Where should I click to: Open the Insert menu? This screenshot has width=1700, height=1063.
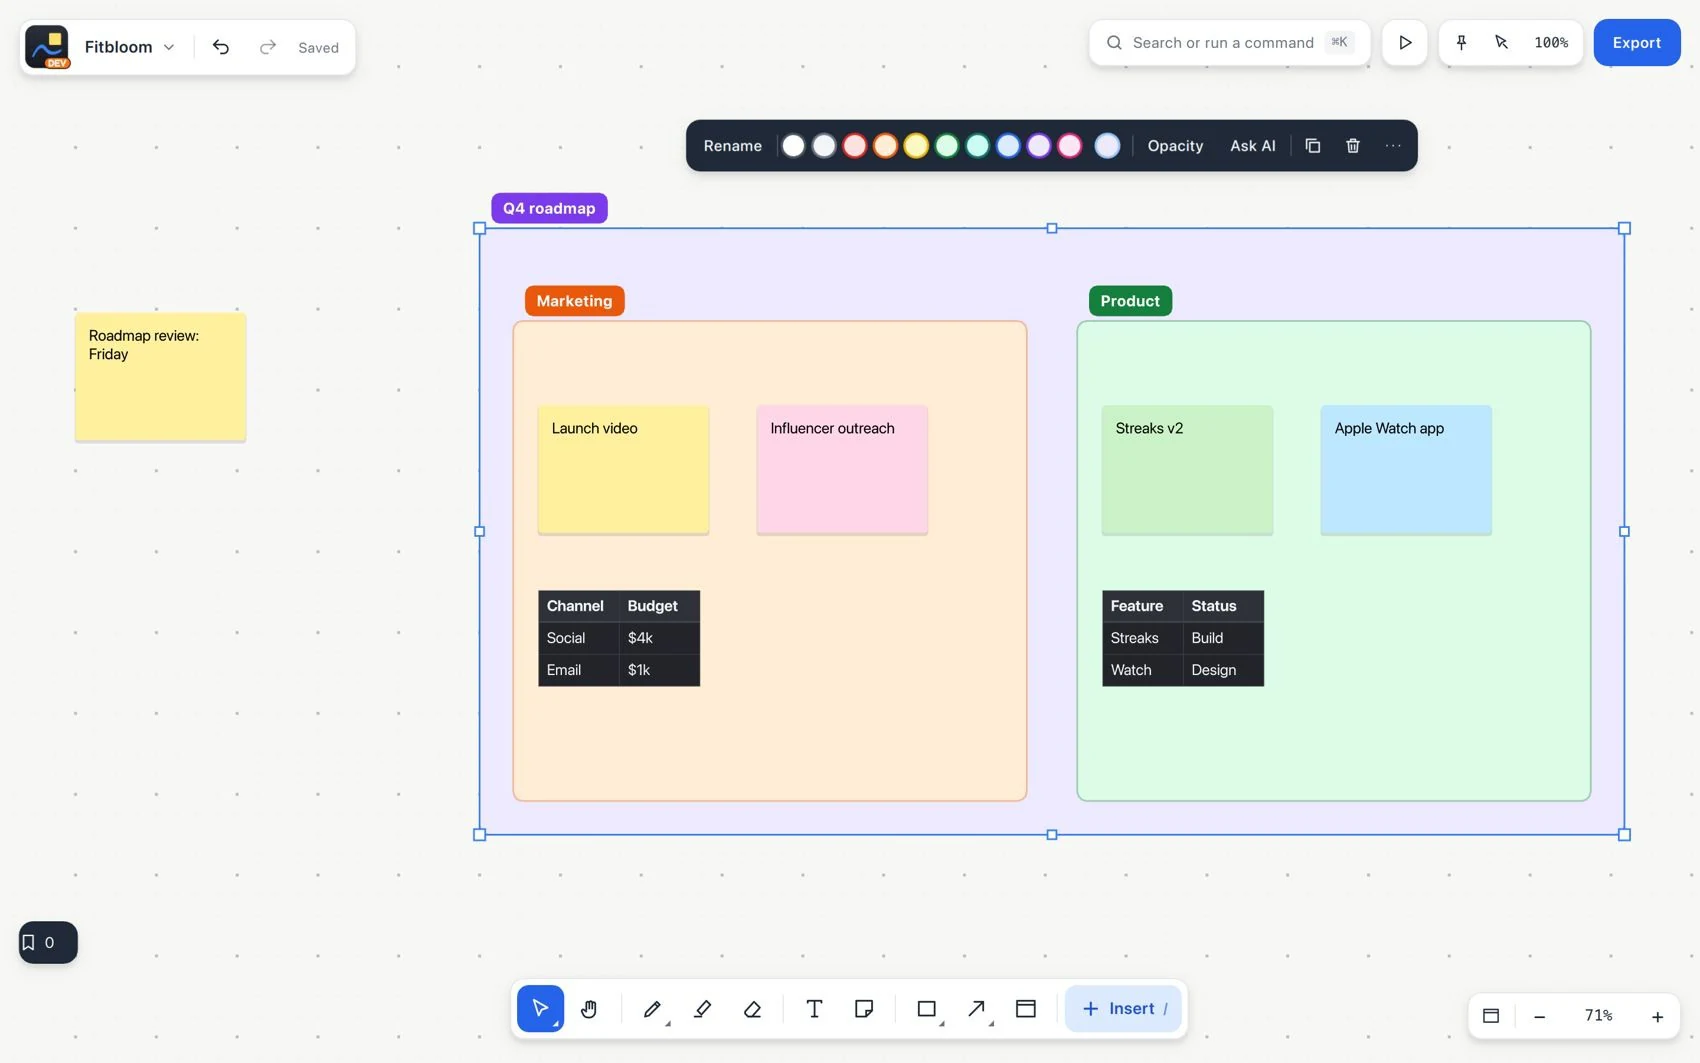pyautogui.click(x=1123, y=1008)
